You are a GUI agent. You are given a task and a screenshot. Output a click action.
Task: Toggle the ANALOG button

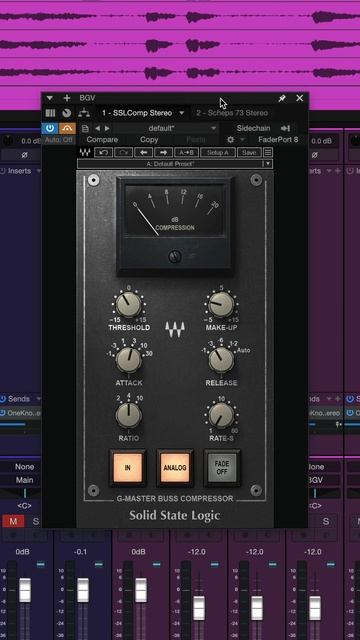click(x=175, y=468)
